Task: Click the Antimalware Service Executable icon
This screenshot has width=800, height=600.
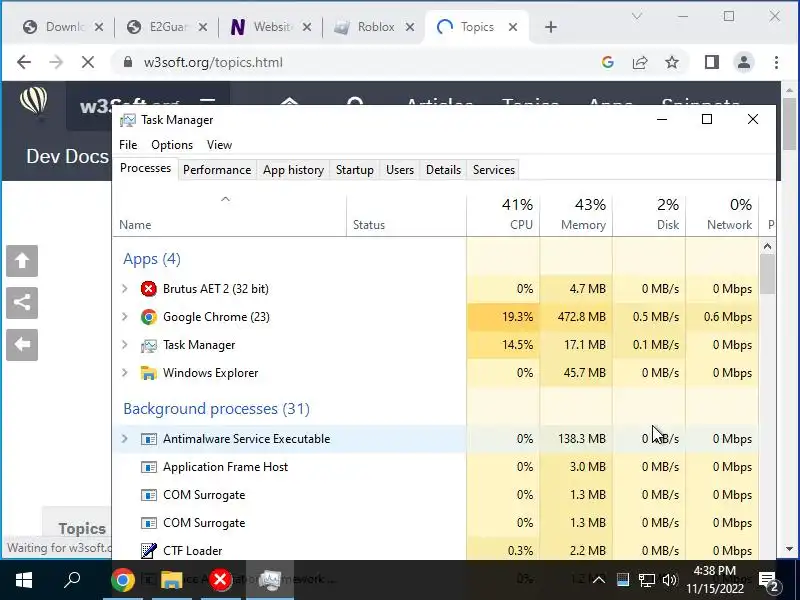Action: tap(148, 439)
